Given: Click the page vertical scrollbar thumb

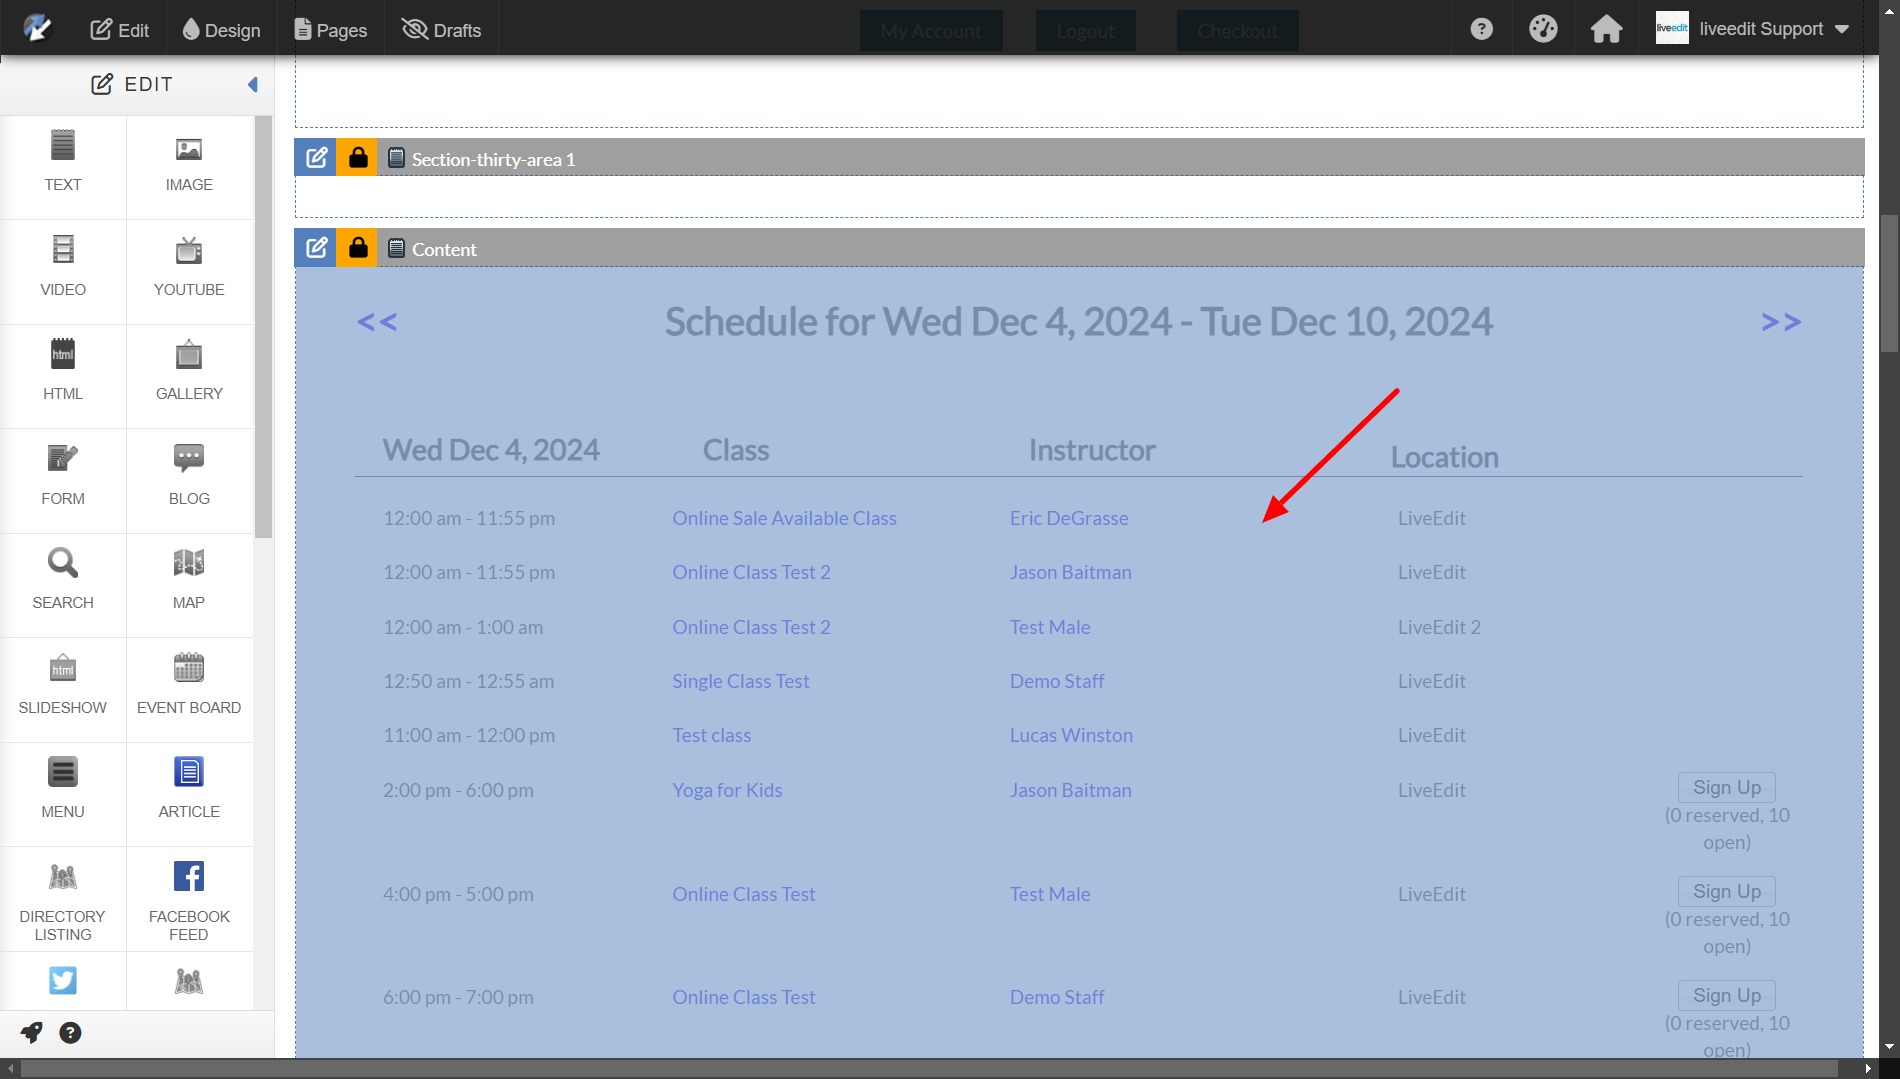Looking at the screenshot, I should pyautogui.click(x=1889, y=282).
